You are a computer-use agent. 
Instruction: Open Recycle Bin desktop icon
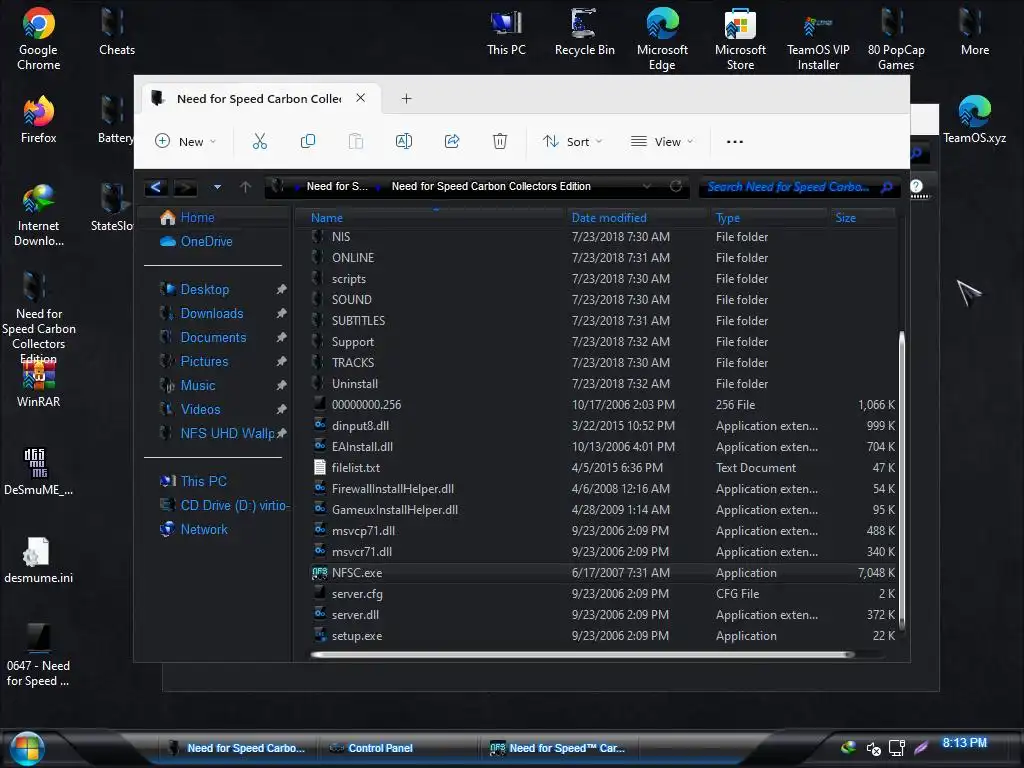tap(584, 31)
